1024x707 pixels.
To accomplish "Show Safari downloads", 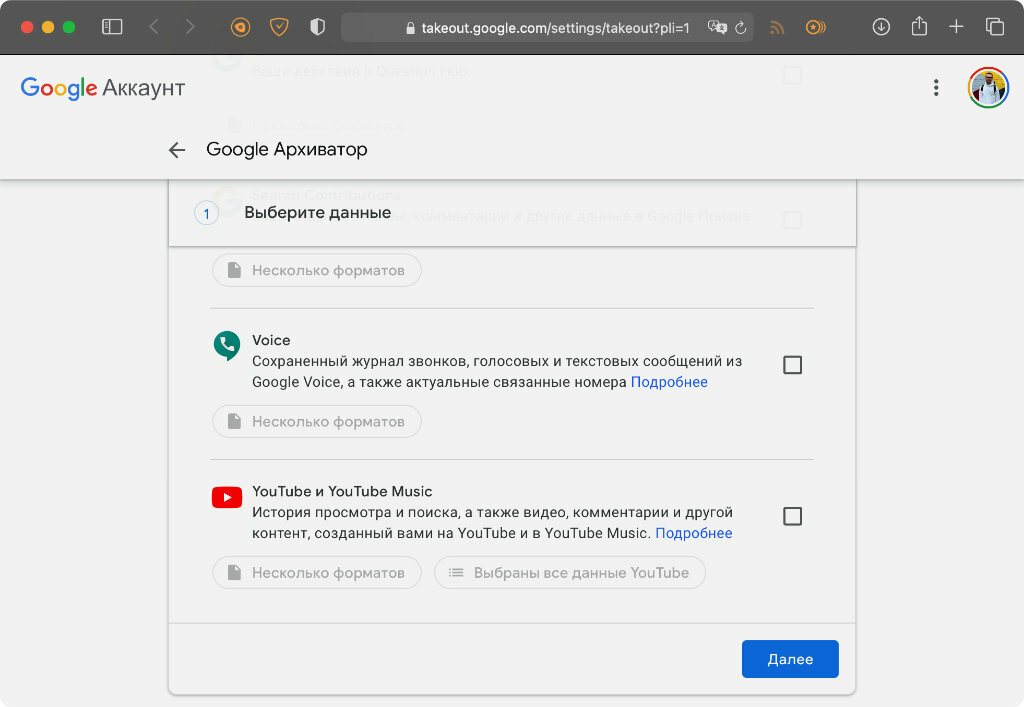I will pos(881,27).
